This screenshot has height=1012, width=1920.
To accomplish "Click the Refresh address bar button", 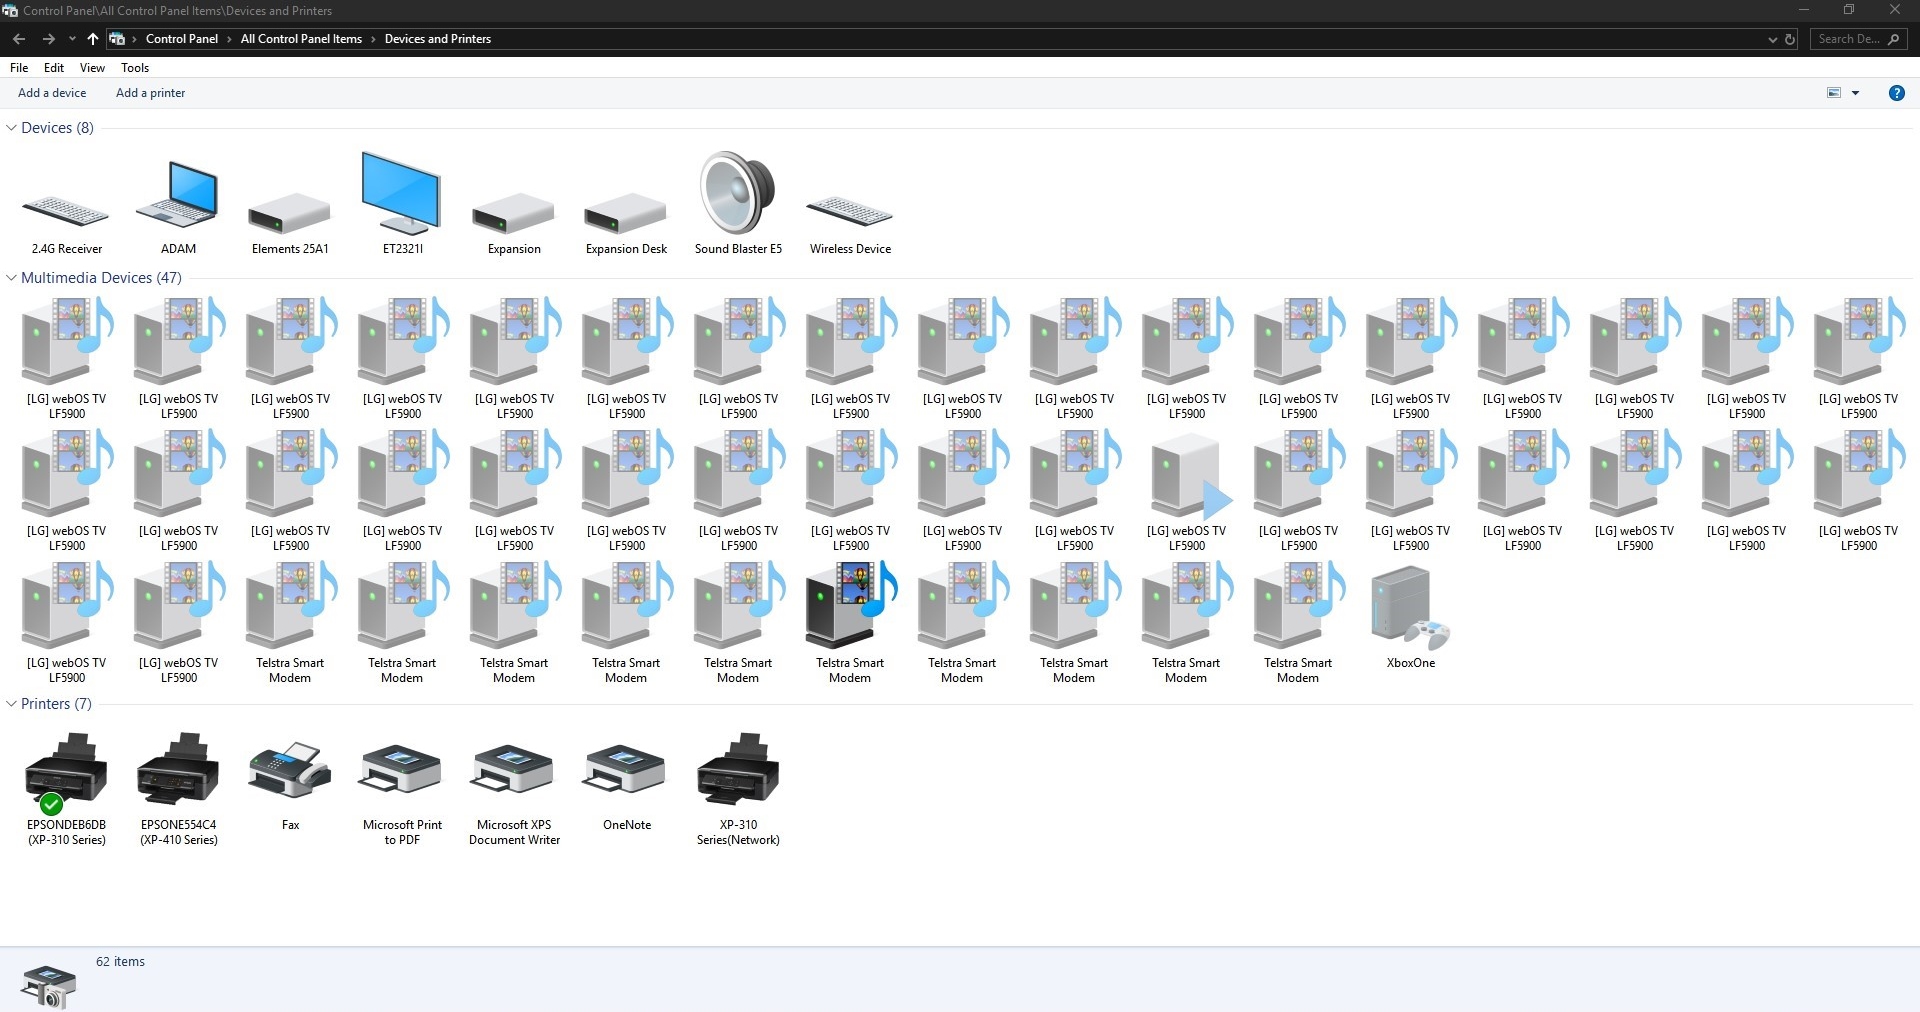I will [1790, 39].
